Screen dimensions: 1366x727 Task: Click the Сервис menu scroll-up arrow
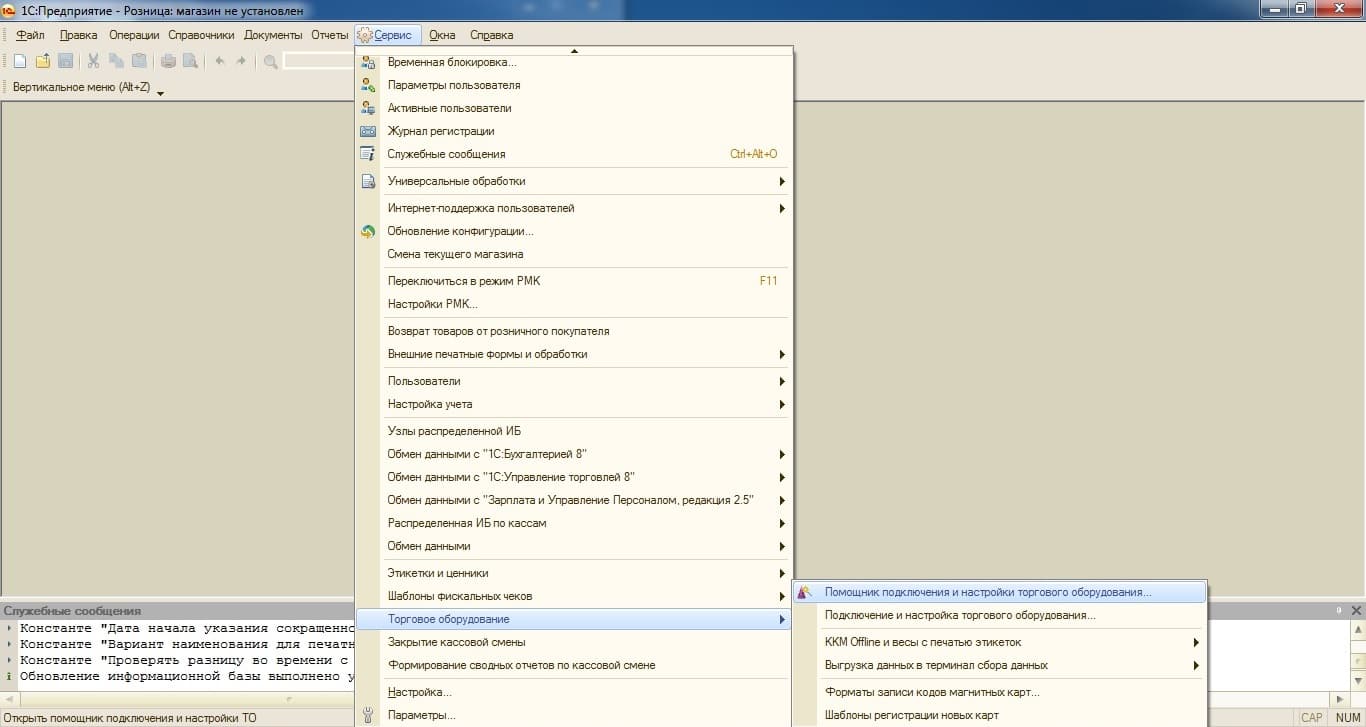pyautogui.click(x=574, y=50)
